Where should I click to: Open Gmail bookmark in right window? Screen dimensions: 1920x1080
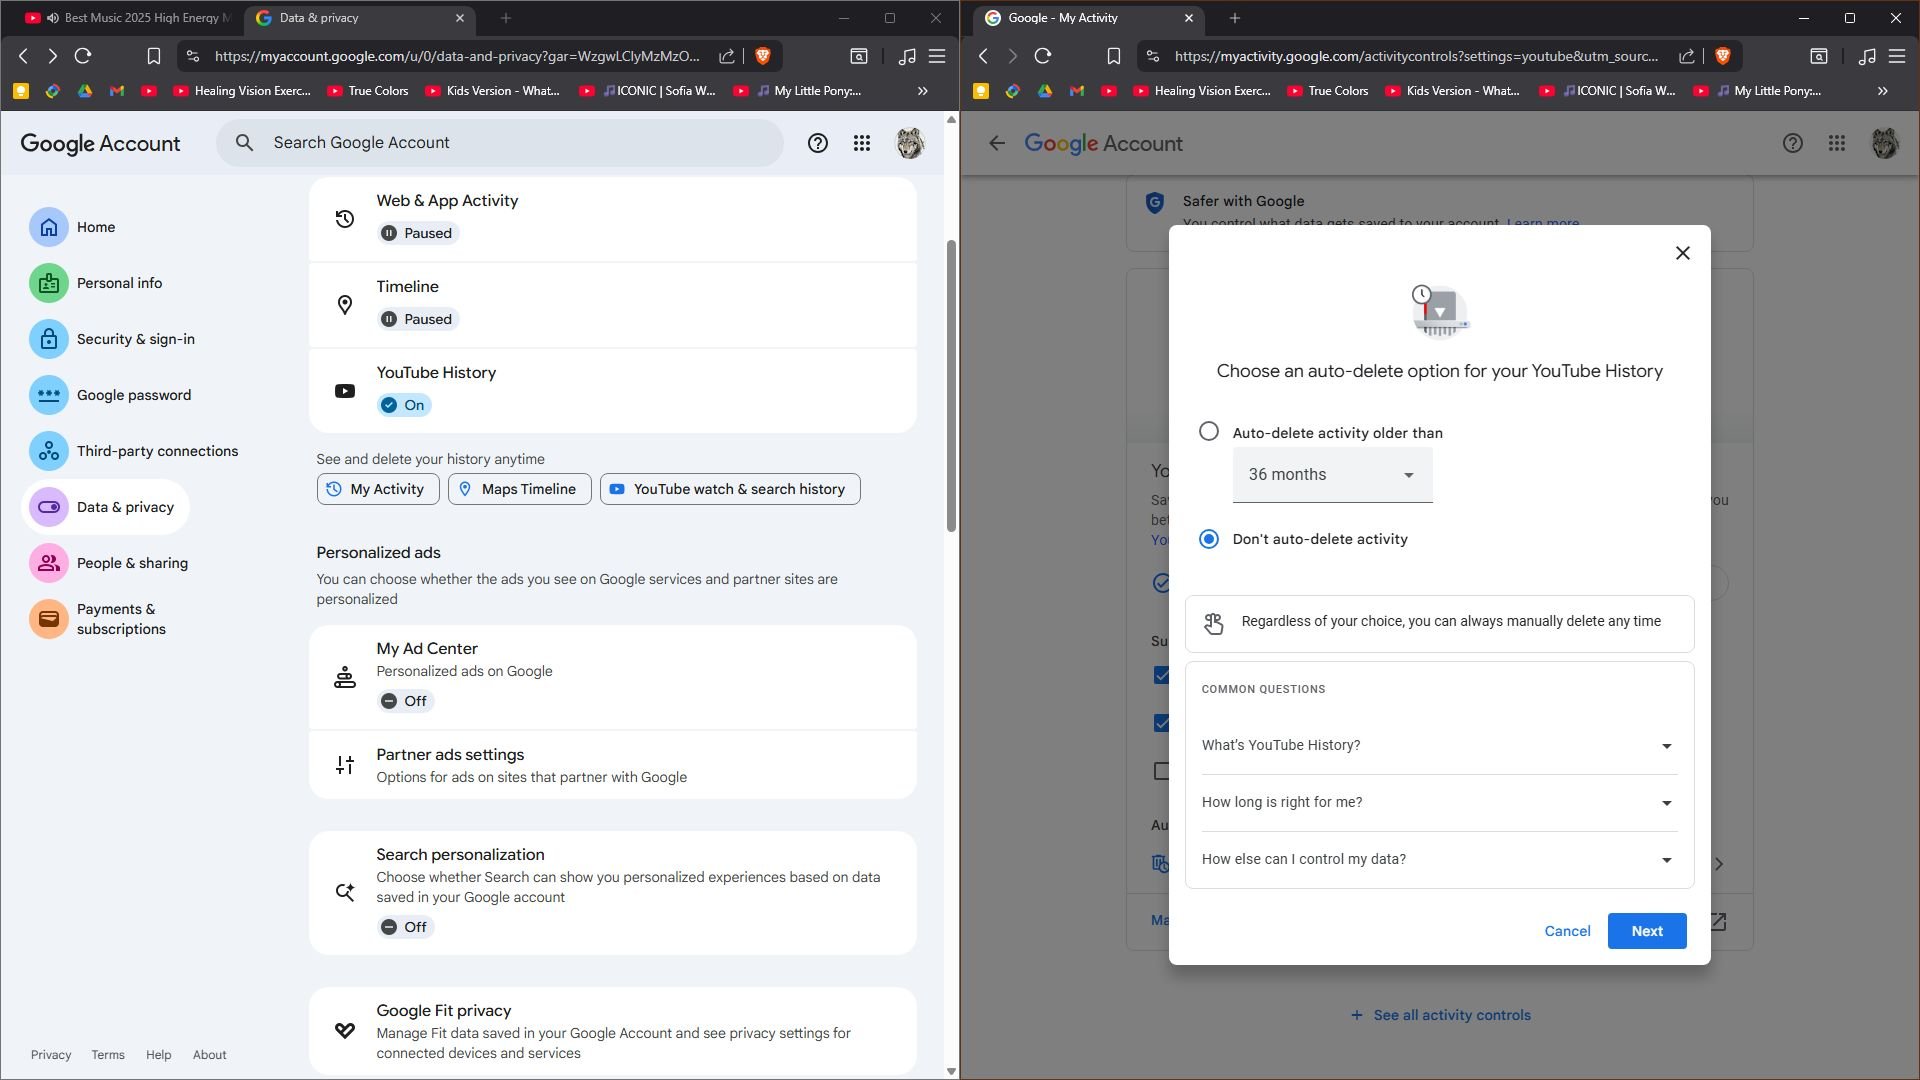coord(1077,91)
